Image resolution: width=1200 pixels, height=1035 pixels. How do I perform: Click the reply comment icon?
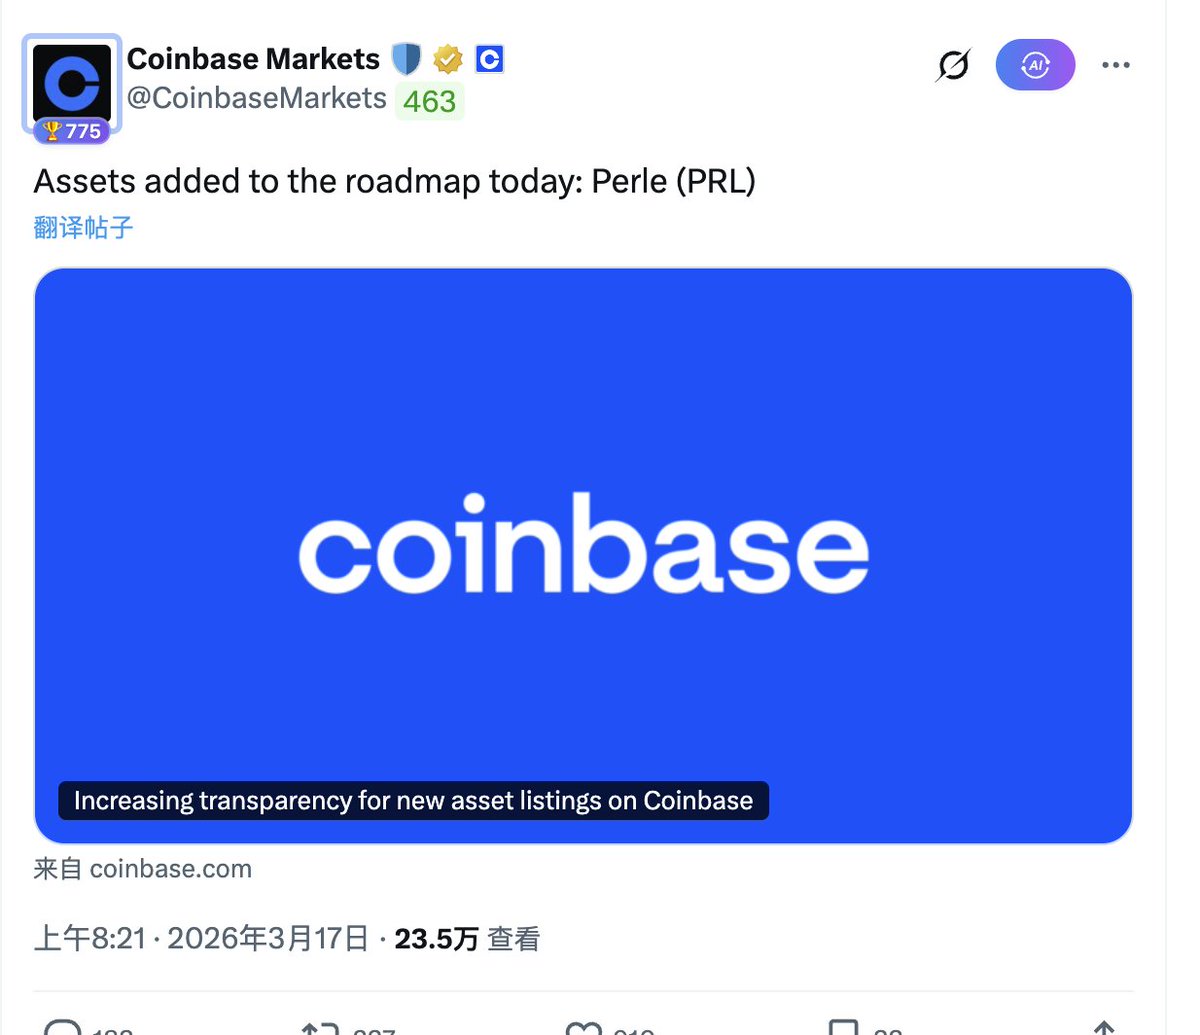63,1028
